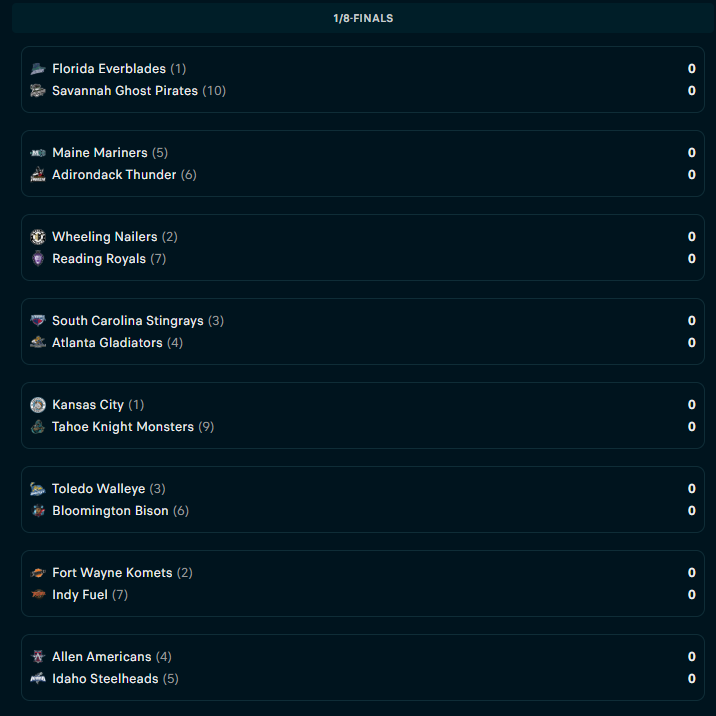This screenshot has height=716, width=716.
Task: Click Toledo Walleye series score 0
Action: point(691,489)
